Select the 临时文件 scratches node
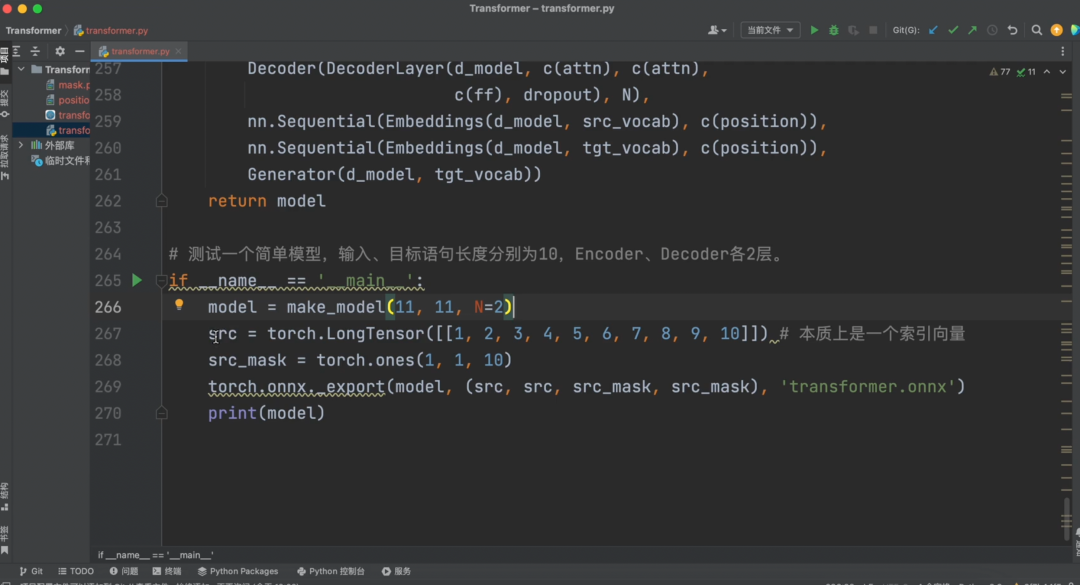This screenshot has height=585, width=1080. (x=61, y=161)
